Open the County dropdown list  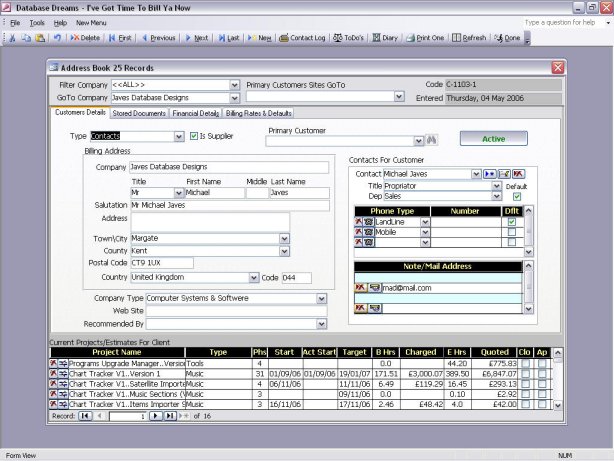coord(284,251)
